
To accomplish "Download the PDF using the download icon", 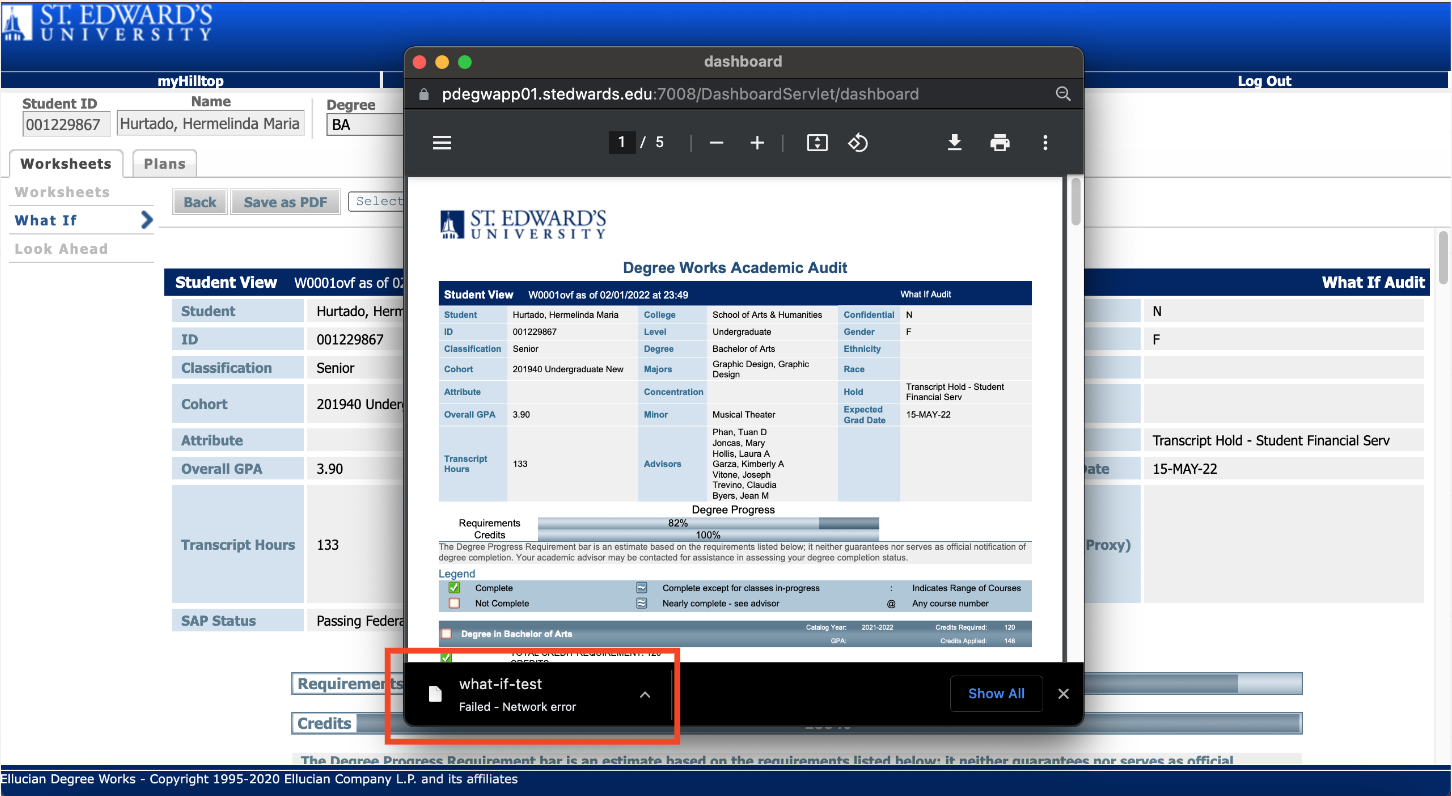I will (x=955, y=143).
